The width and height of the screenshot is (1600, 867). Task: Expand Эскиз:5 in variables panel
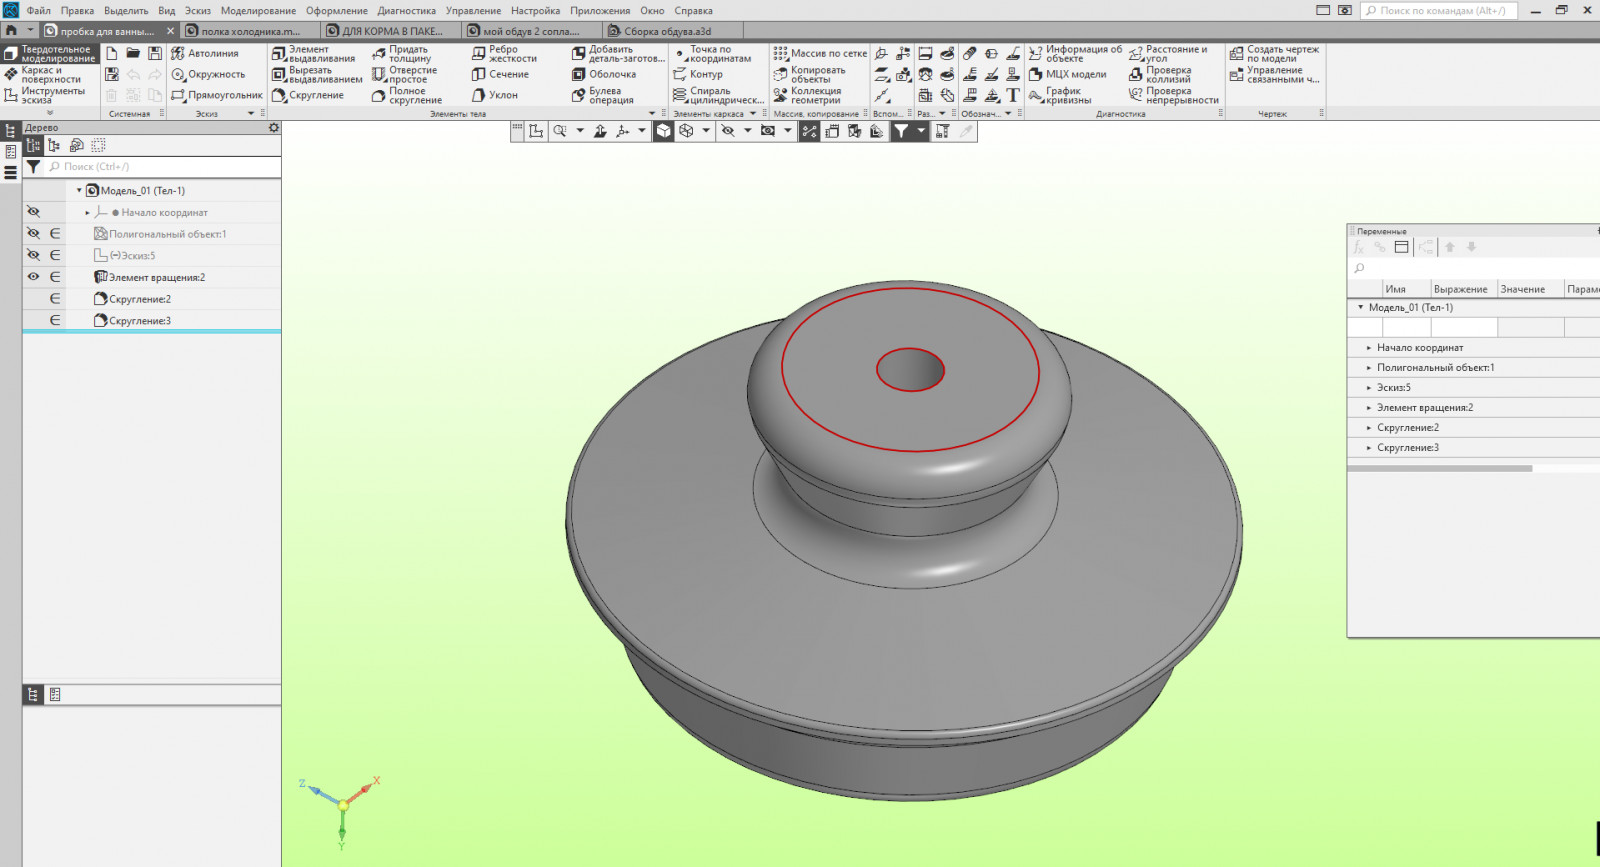(x=1369, y=388)
